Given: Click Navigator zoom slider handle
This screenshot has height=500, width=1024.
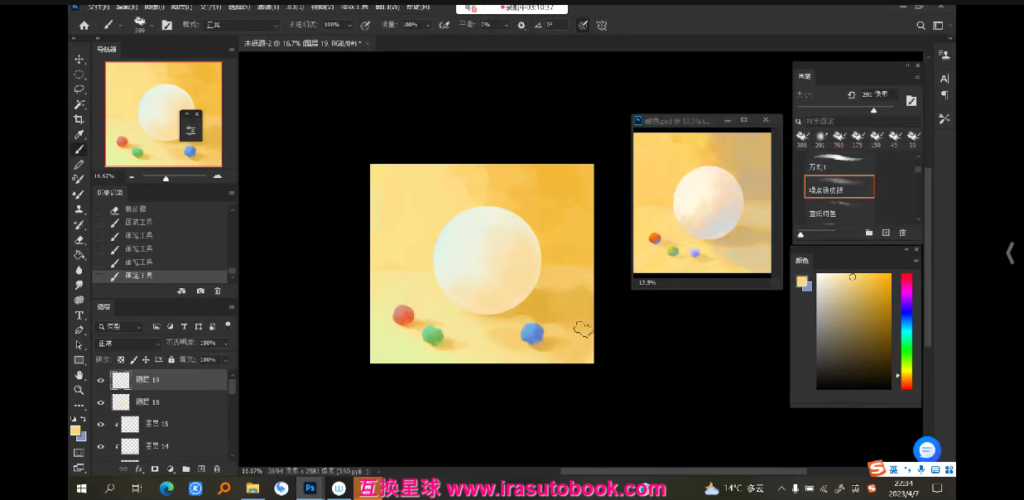Looking at the screenshot, I should (166, 178).
